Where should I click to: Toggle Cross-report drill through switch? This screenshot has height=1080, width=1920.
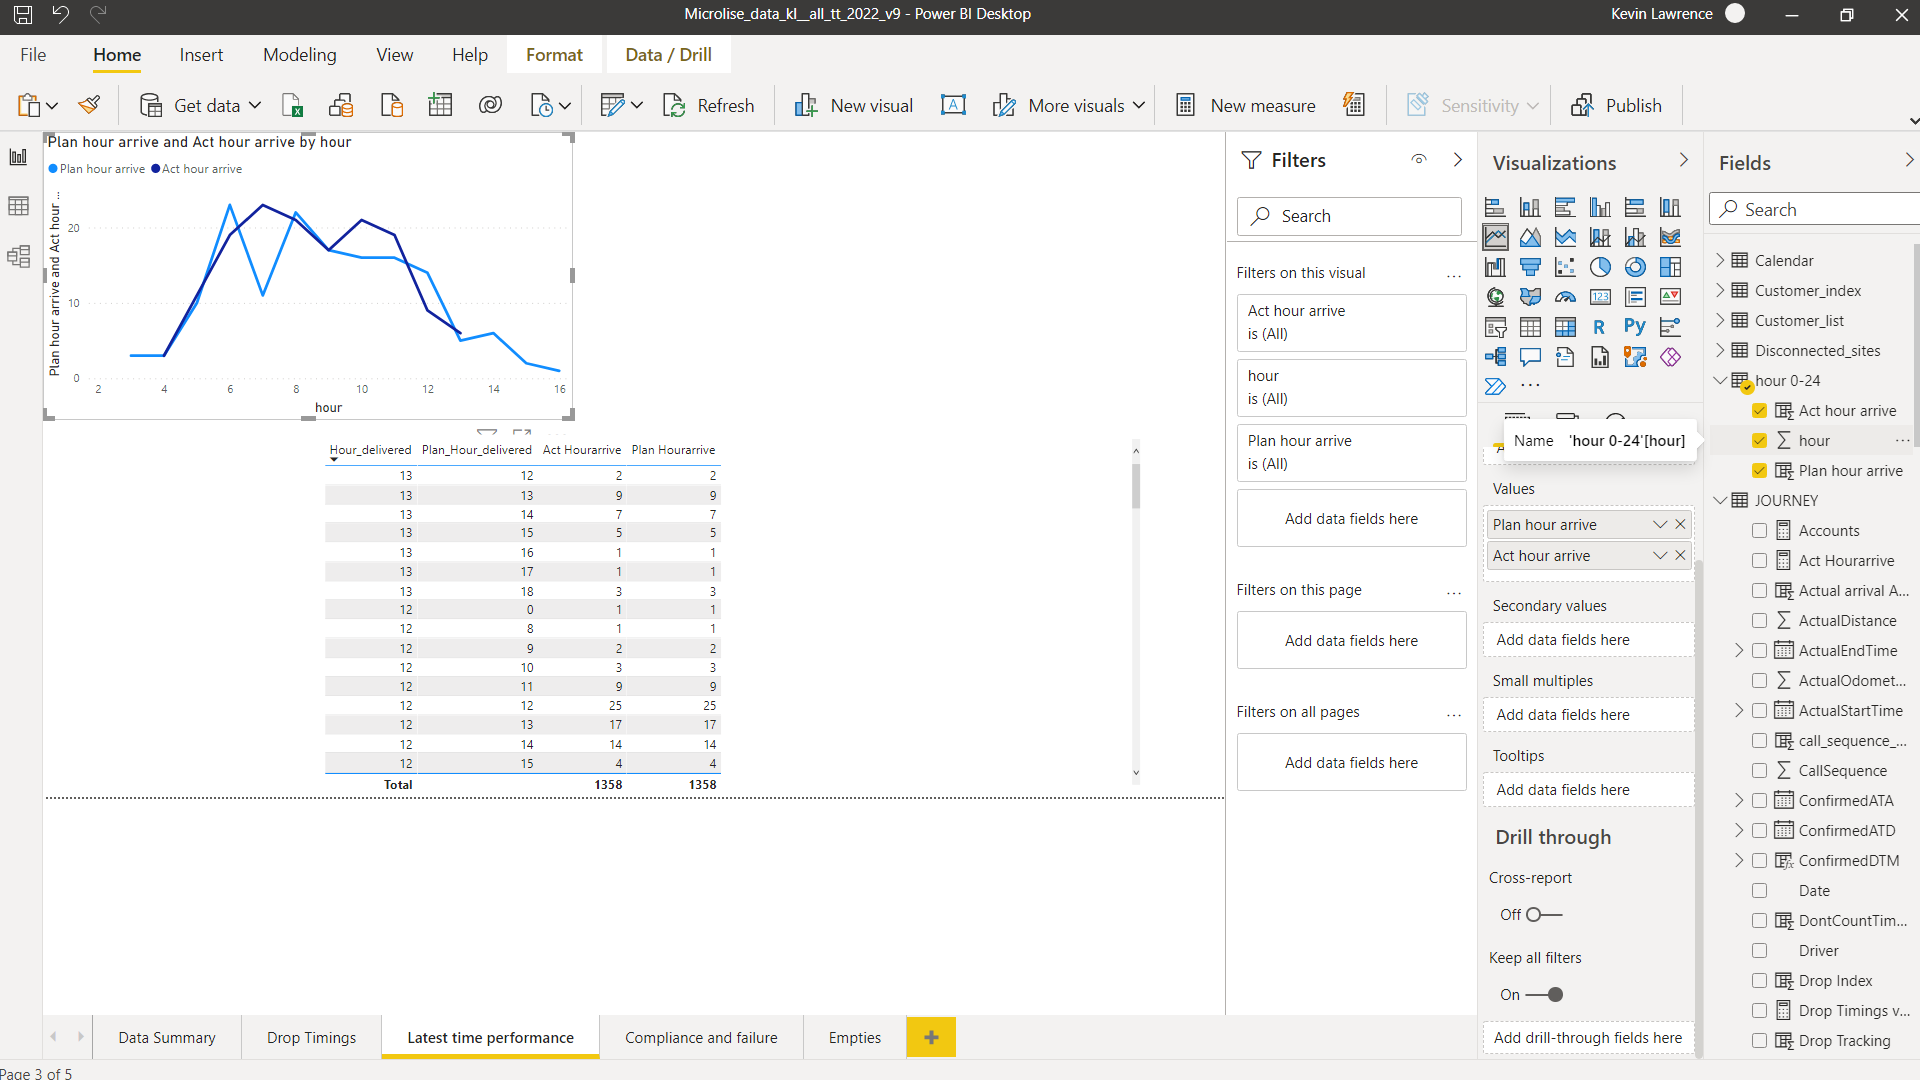(1543, 914)
